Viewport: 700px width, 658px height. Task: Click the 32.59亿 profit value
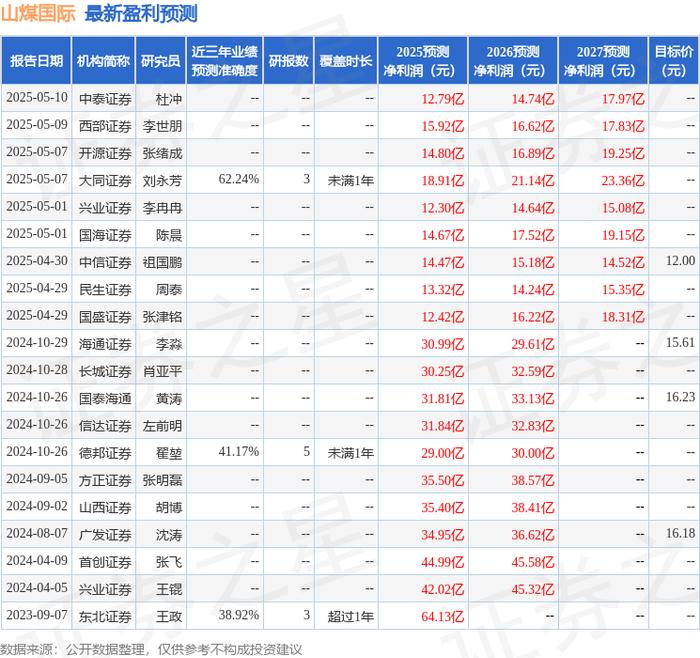pos(533,371)
